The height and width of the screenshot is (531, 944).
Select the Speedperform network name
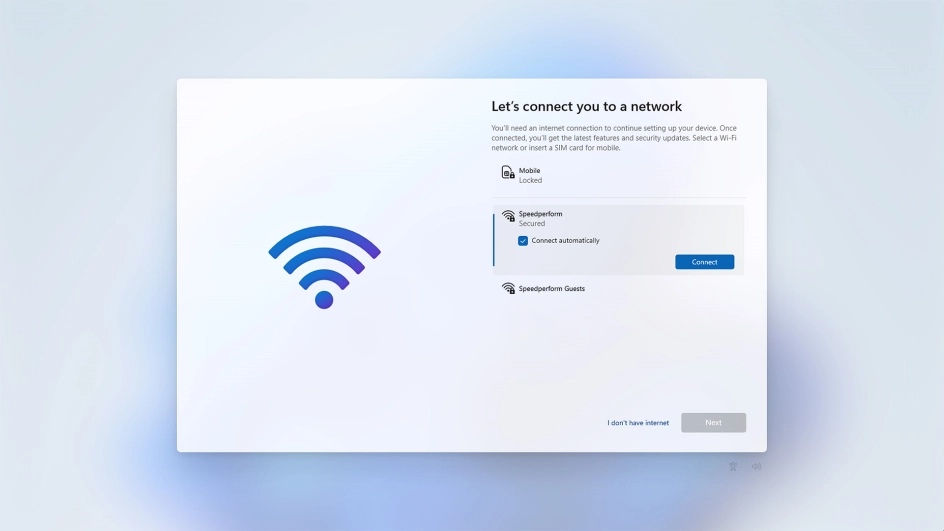coord(540,214)
